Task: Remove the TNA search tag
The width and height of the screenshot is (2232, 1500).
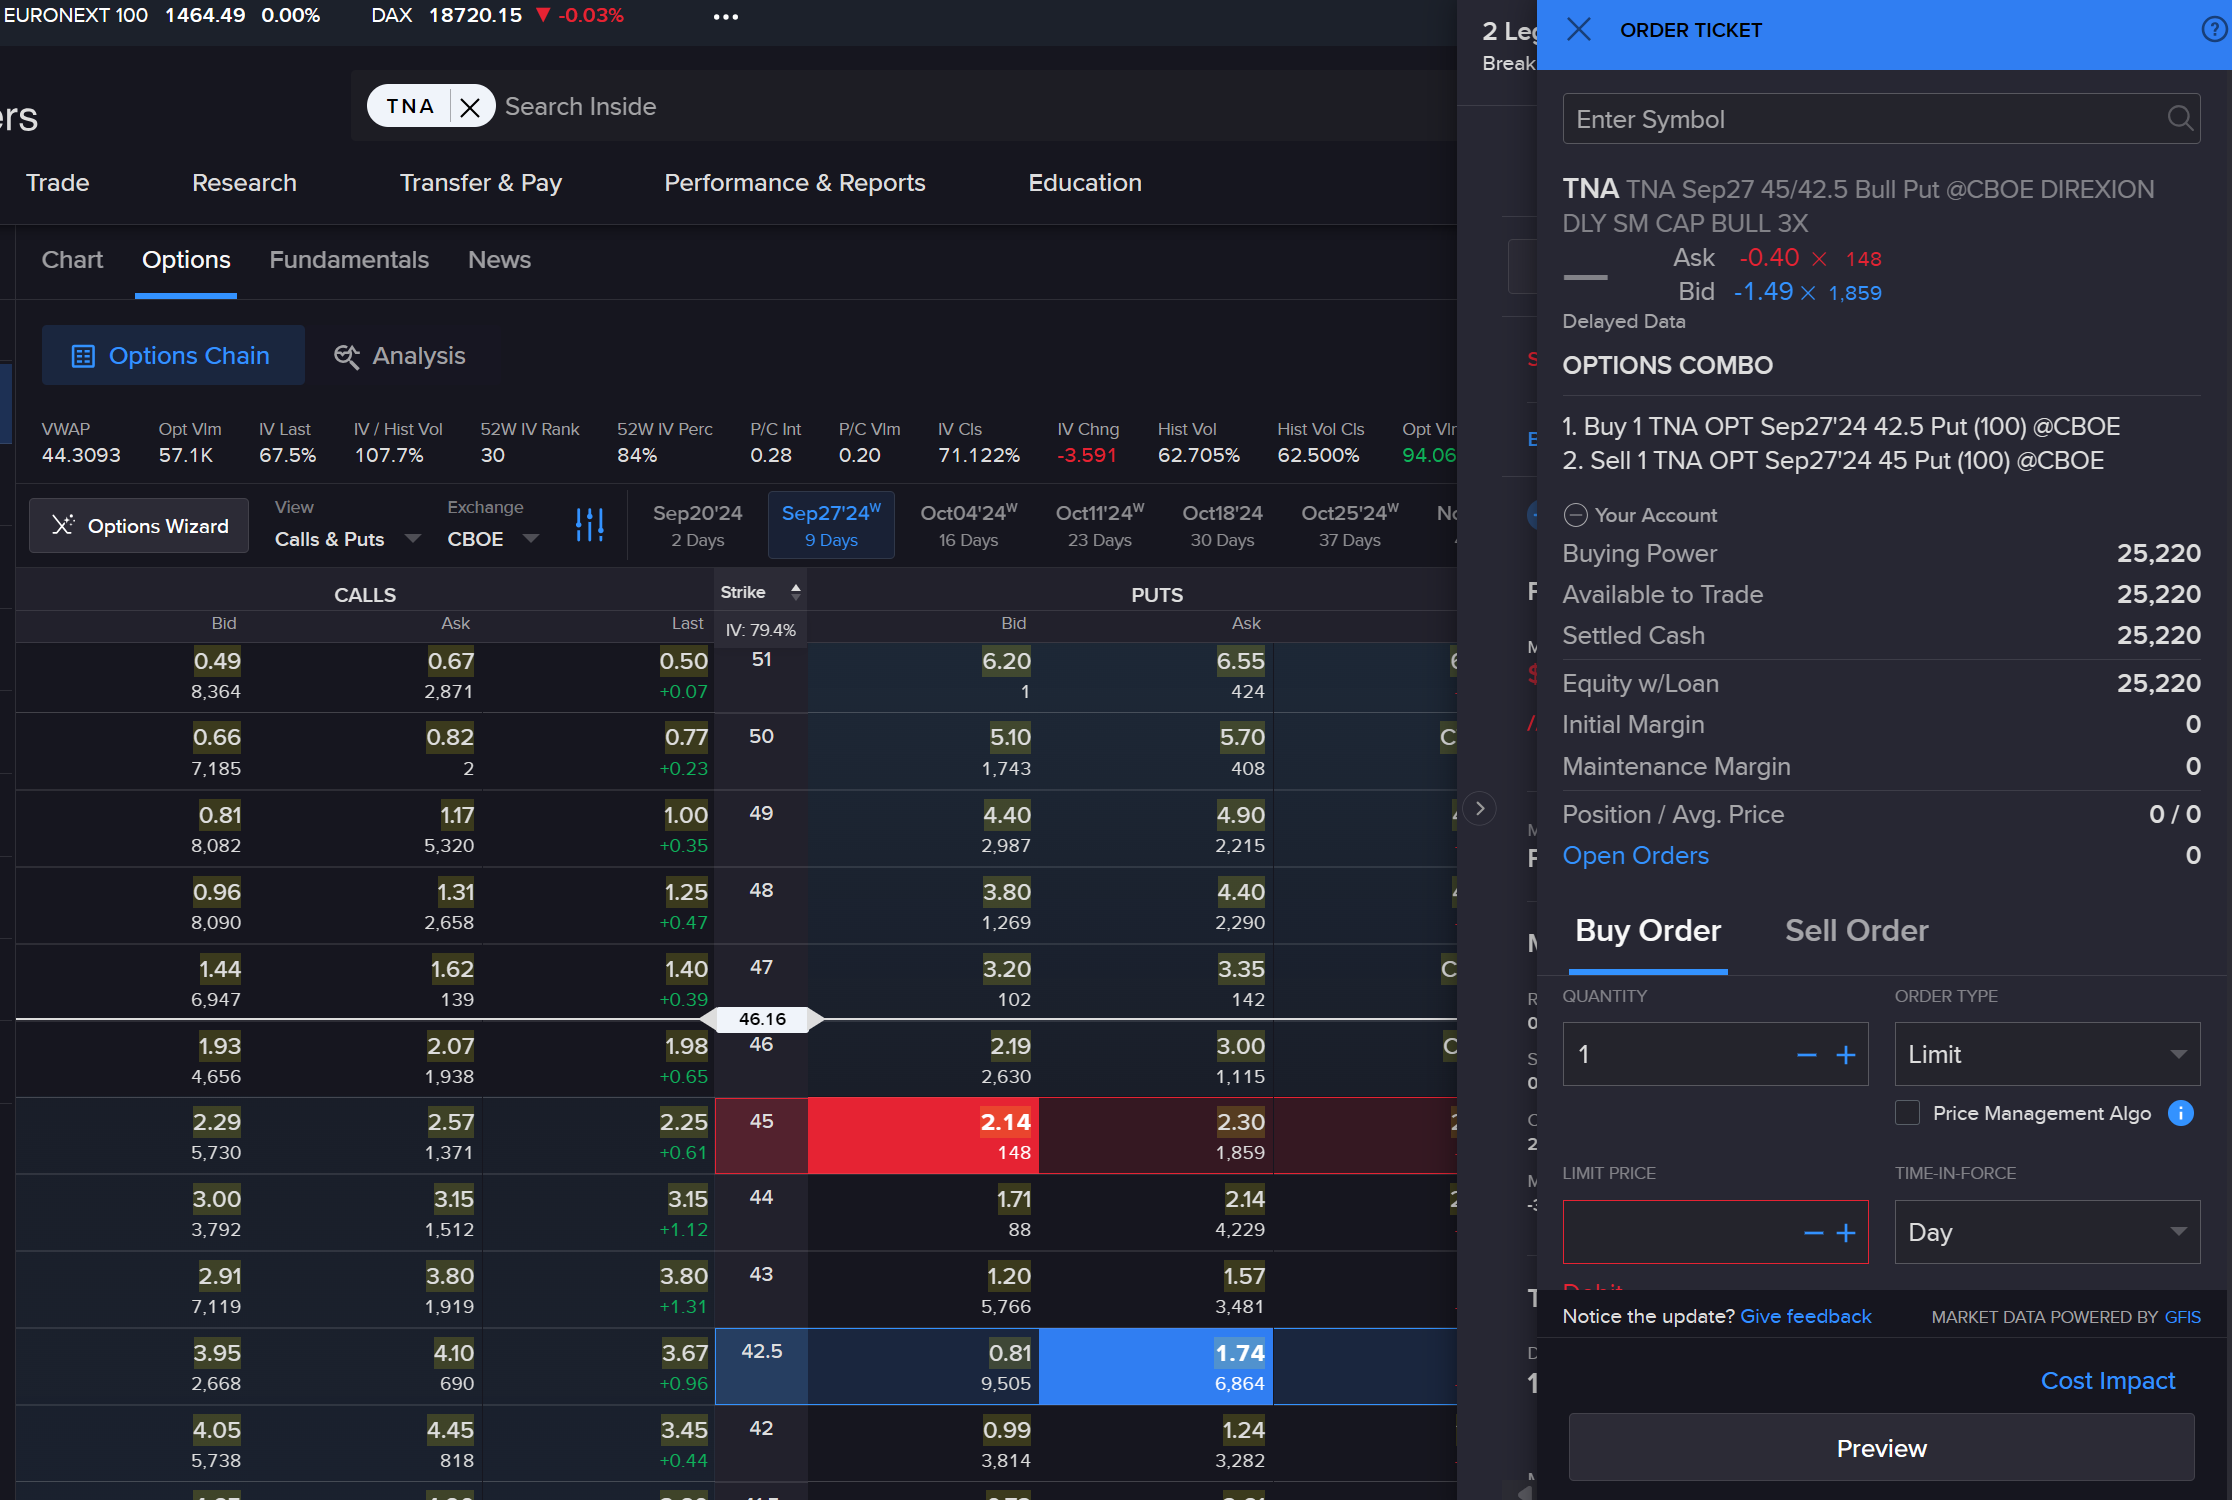Action: pos(470,107)
